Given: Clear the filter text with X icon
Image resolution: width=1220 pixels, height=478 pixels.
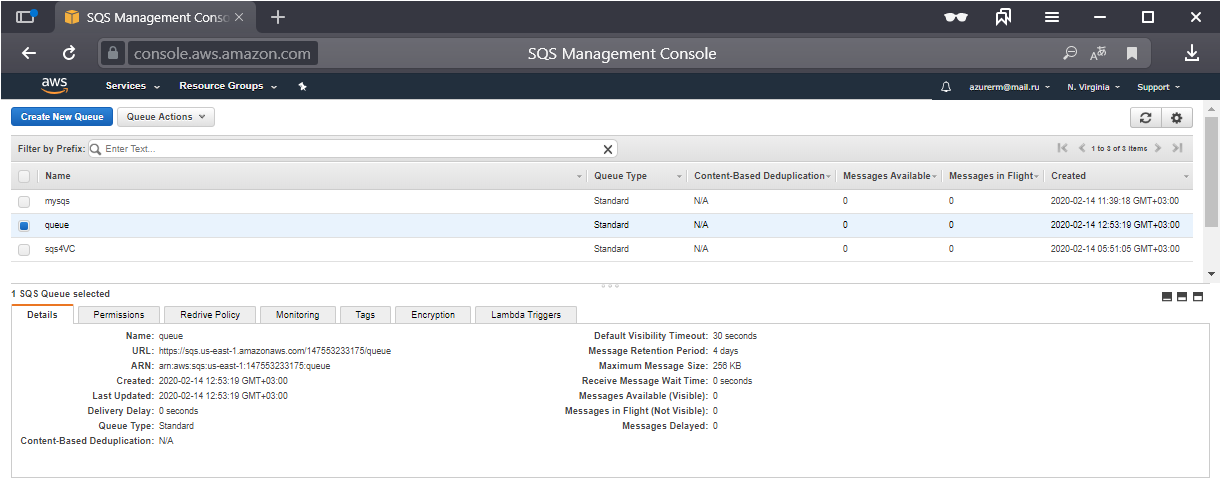Looking at the screenshot, I should 607,149.
